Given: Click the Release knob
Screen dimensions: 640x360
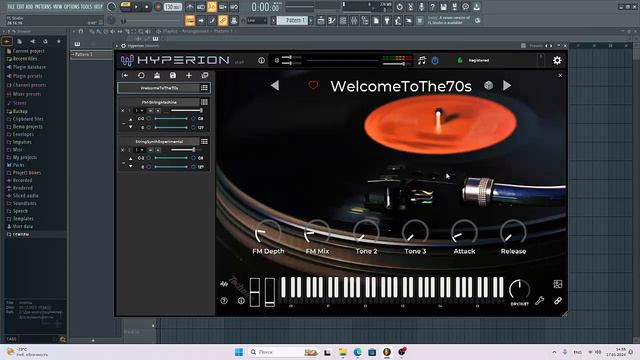Looking at the screenshot, I should (x=513, y=233).
